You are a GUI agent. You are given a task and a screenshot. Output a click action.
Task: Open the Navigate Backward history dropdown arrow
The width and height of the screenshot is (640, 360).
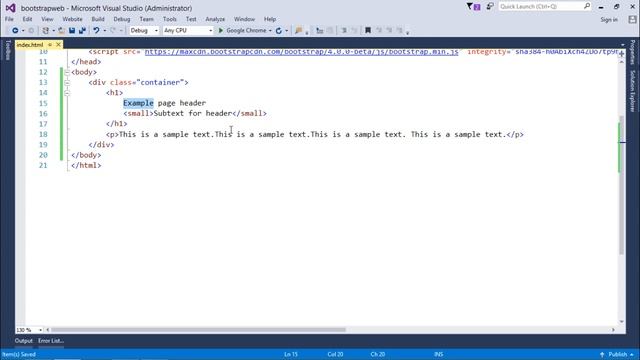coord(23,31)
